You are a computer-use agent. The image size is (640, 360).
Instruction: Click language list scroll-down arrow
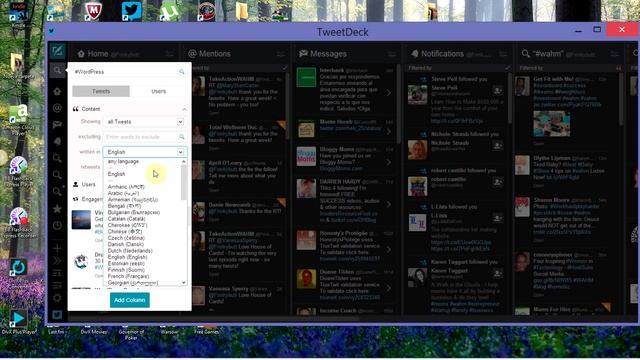(184, 282)
